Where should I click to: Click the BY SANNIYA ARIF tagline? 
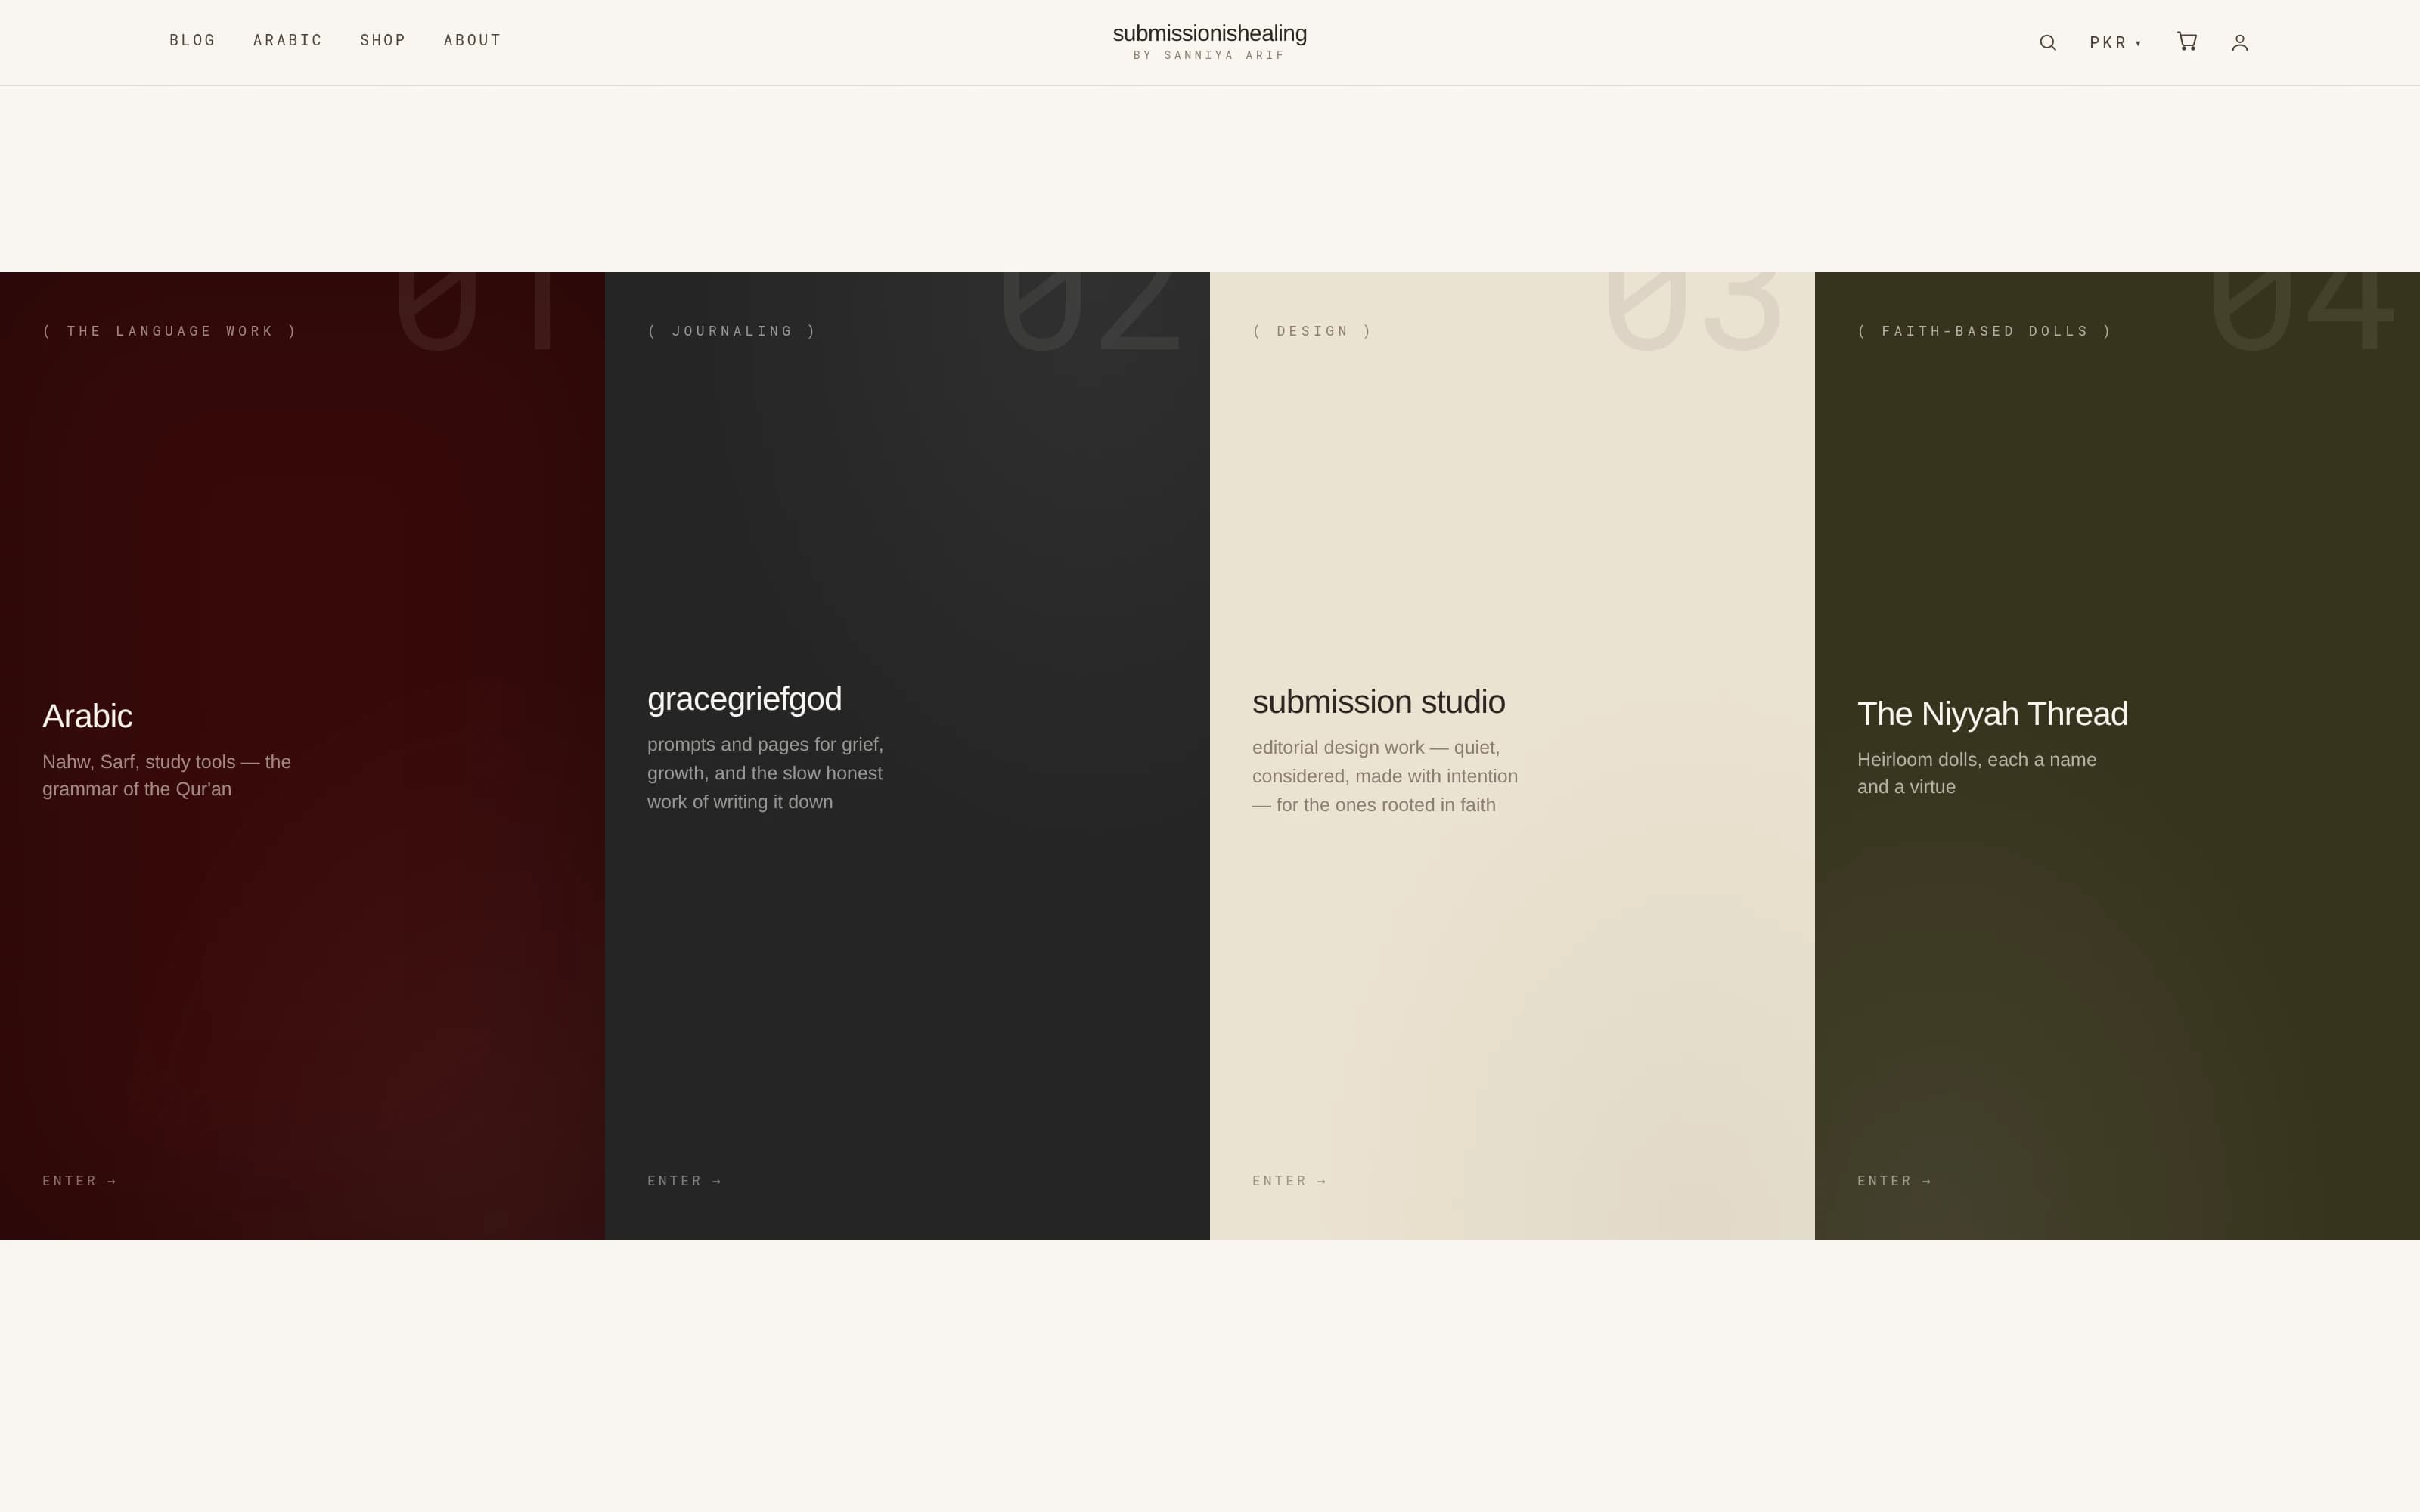(x=1209, y=55)
